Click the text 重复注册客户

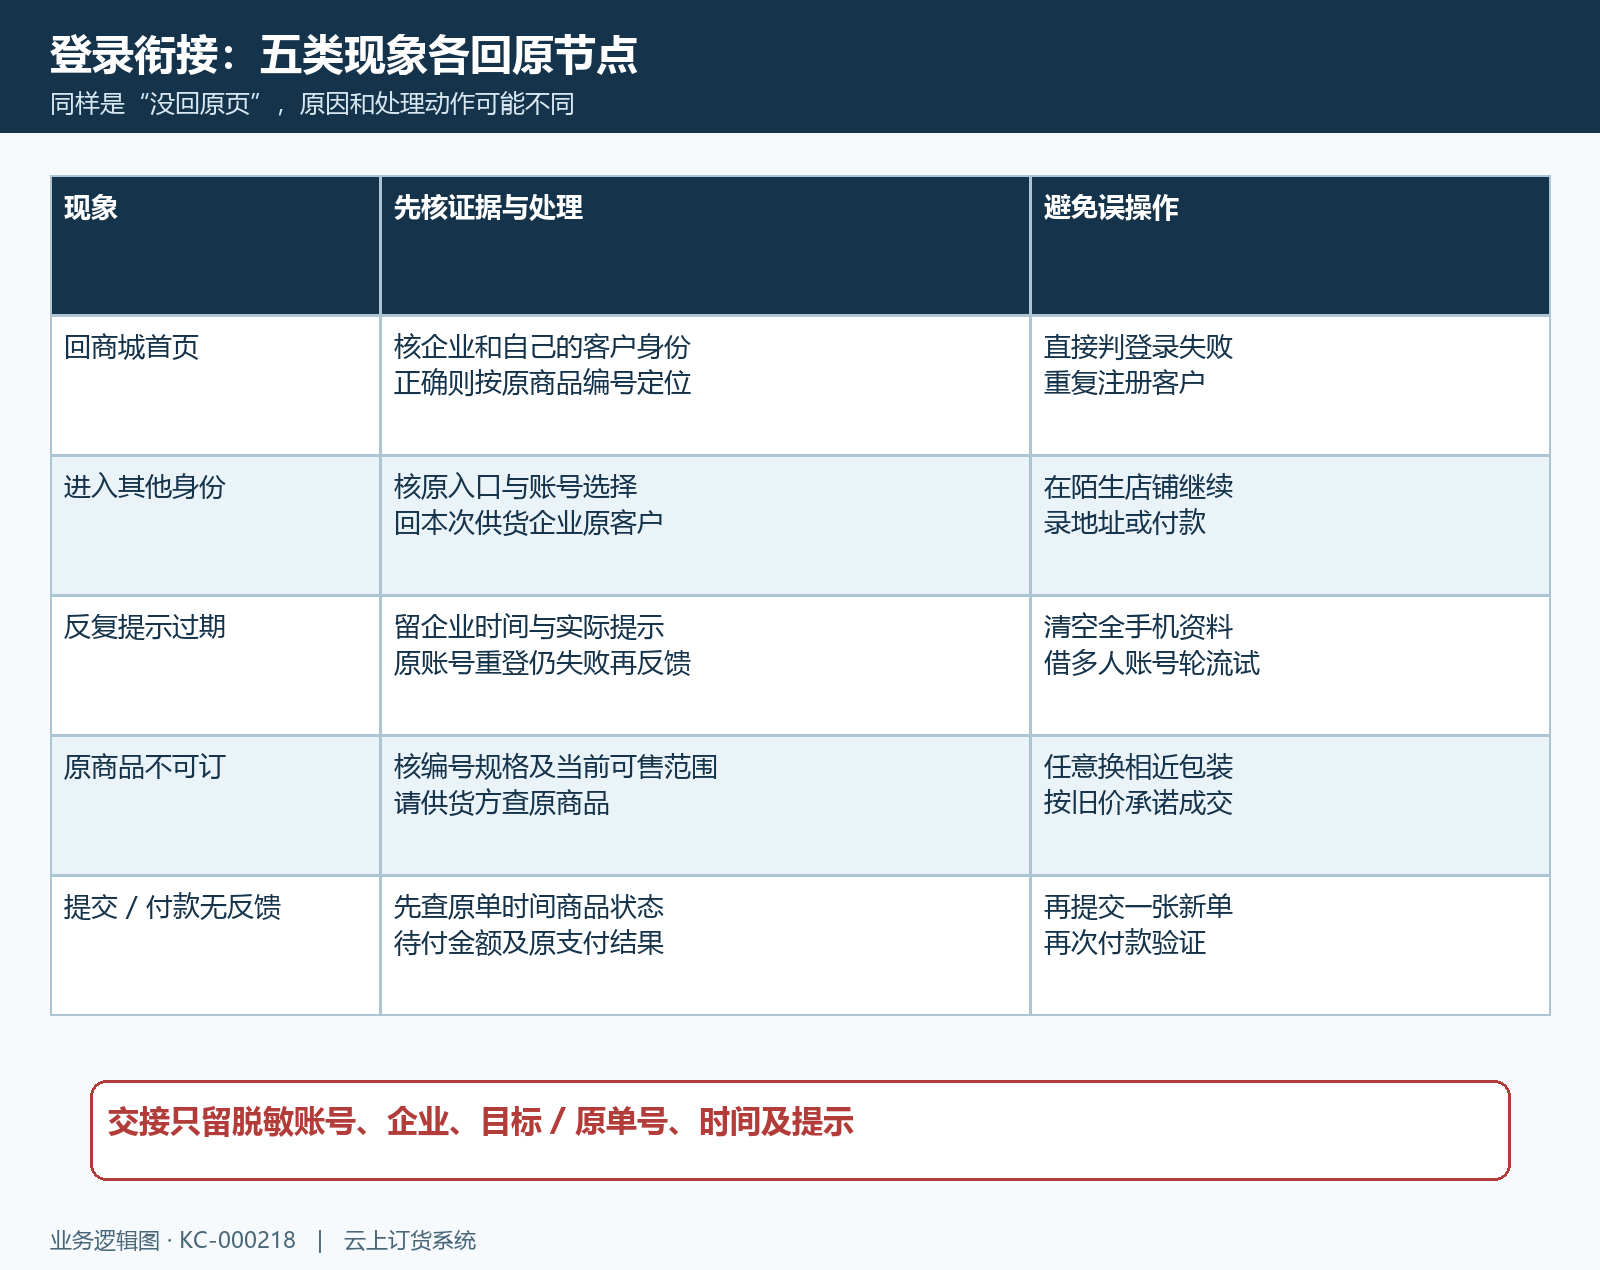pyautogui.click(x=1124, y=383)
